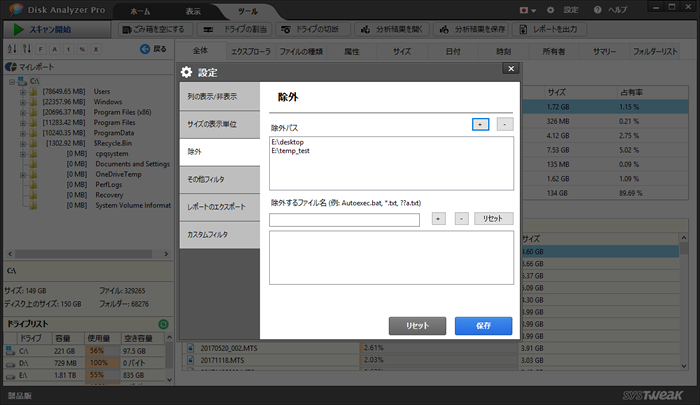Expand the Program Files (x86) node
This screenshot has height=405, width=700.
[23, 113]
